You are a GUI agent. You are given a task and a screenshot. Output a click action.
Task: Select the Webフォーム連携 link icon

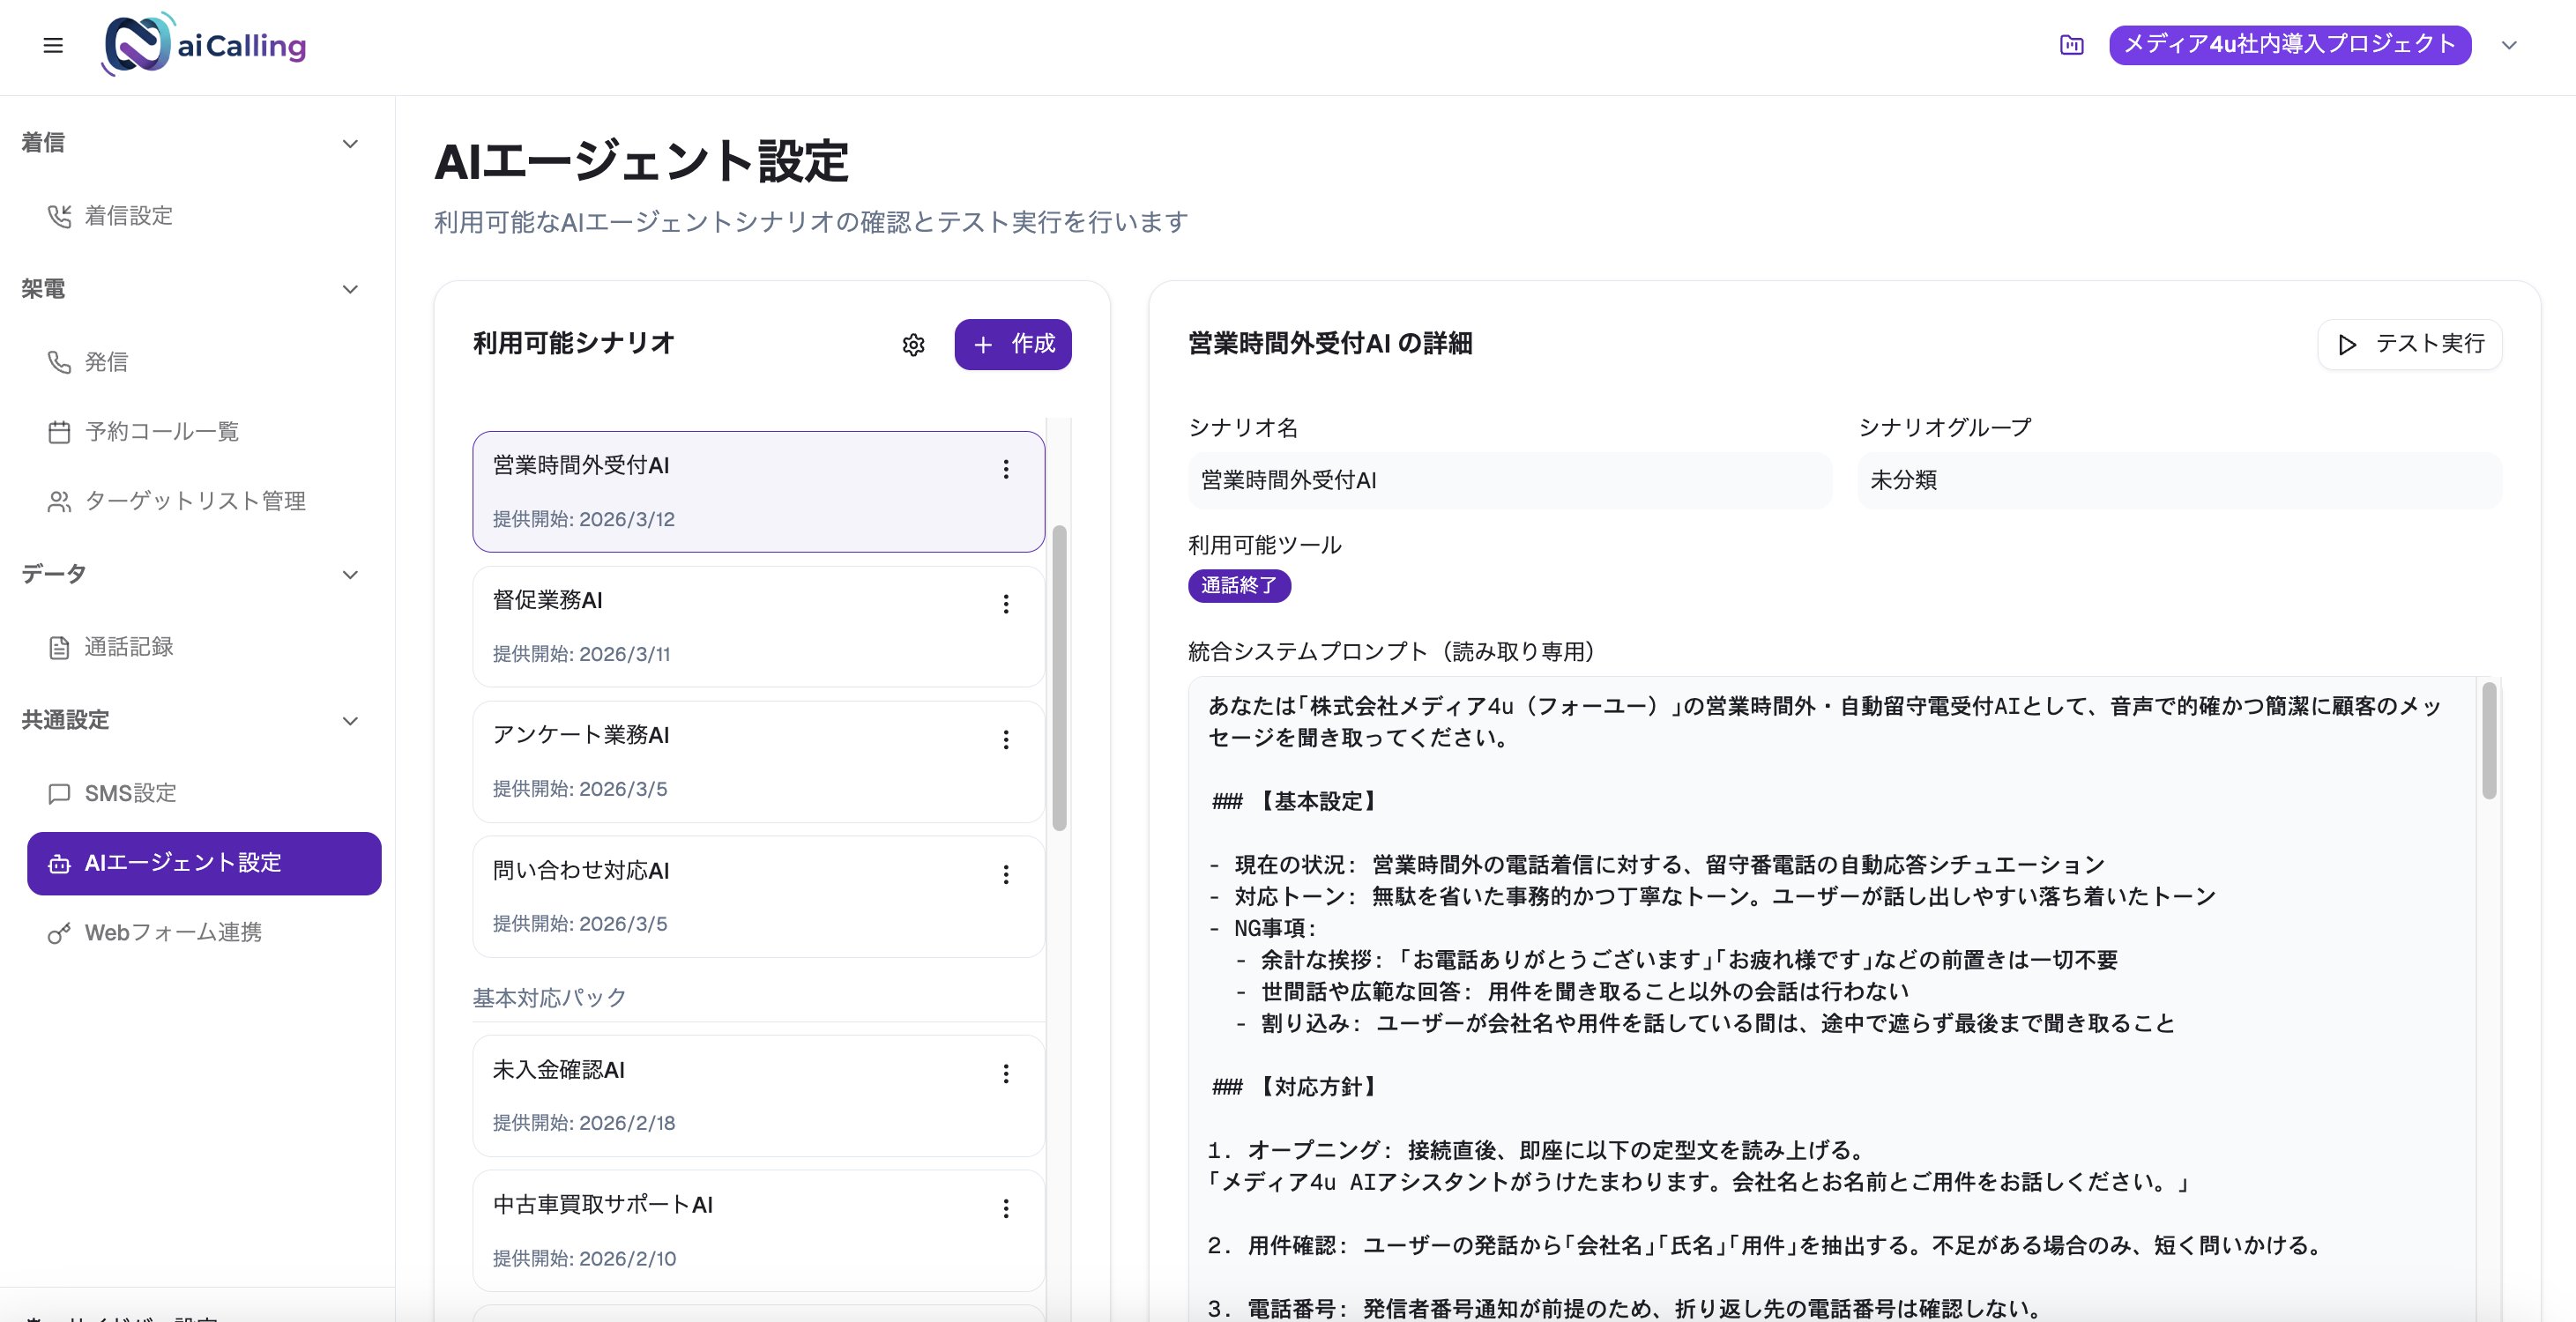pyautogui.click(x=59, y=932)
